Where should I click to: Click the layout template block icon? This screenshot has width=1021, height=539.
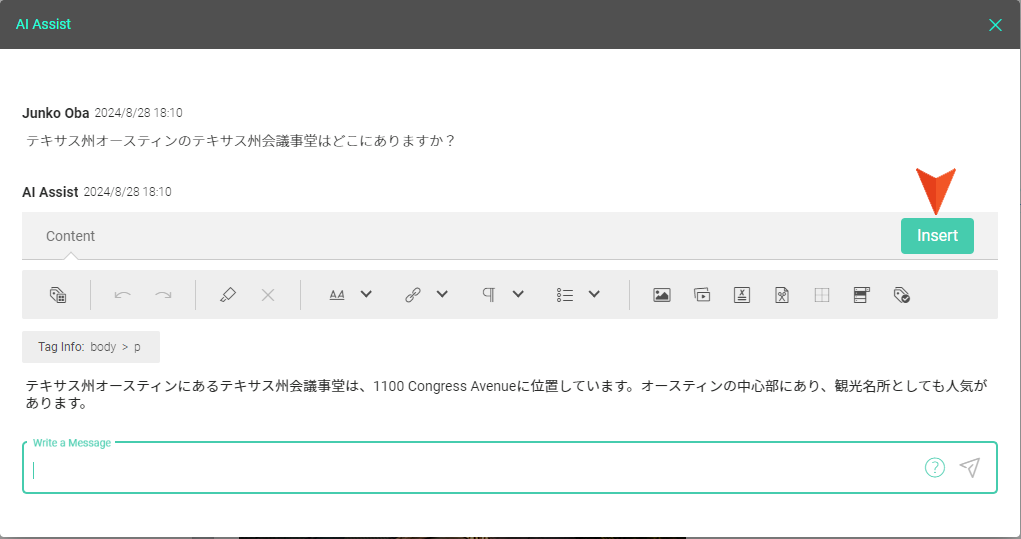coord(861,295)
